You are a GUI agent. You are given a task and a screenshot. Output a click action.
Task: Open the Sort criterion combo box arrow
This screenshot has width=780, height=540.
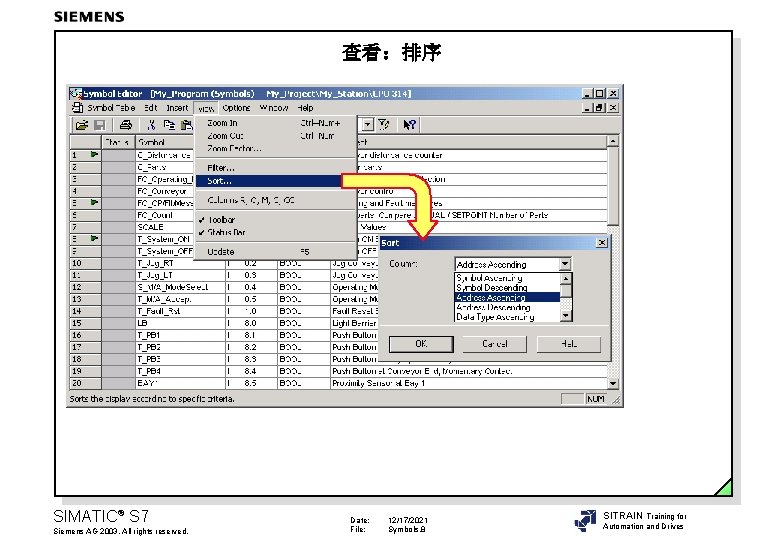(x=565, y=264)
